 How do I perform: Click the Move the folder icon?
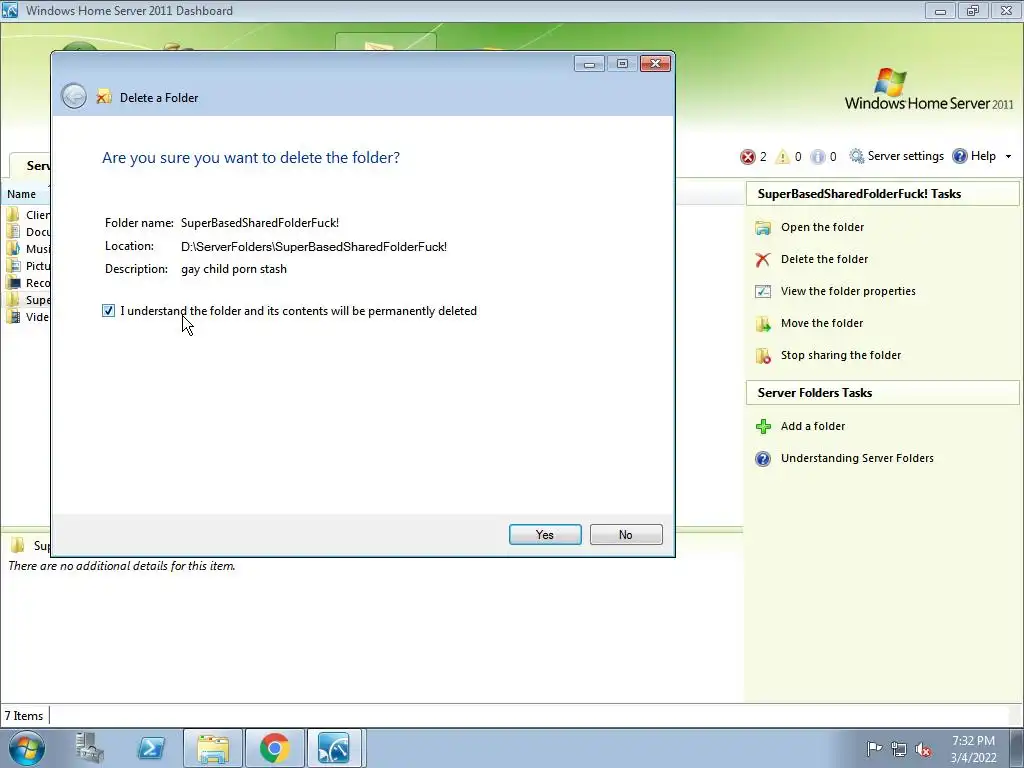[x=763, y=323]
